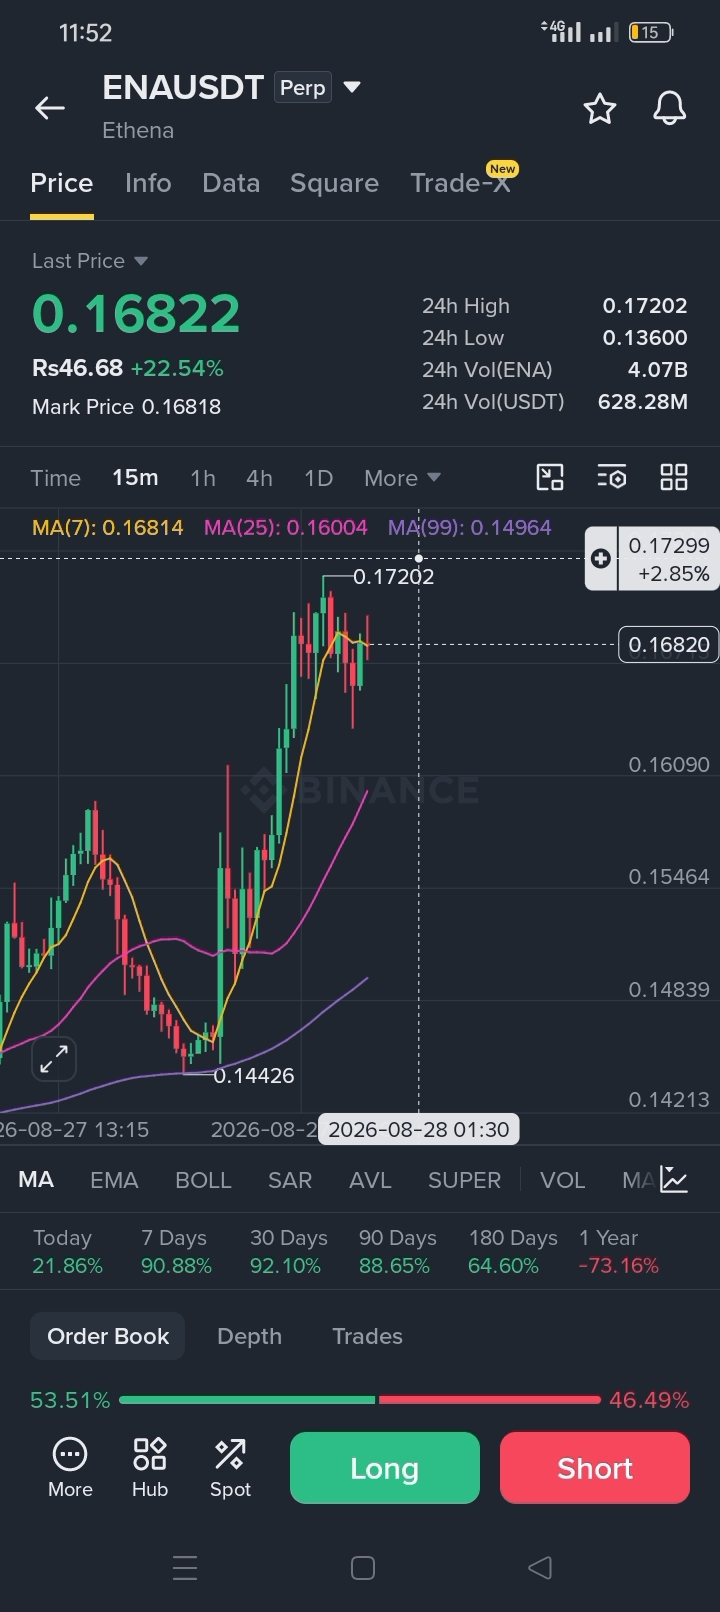Open the Depth tab
Screen dimensions: 720x1612
coord(249,1336)
